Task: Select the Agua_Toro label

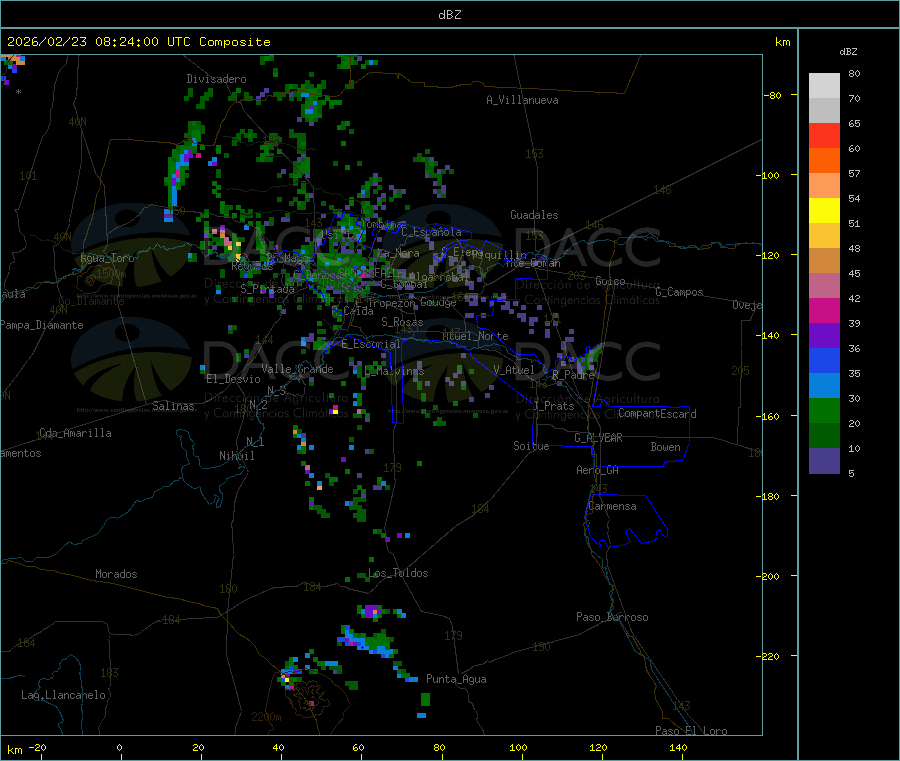Action: coord(107,258)
